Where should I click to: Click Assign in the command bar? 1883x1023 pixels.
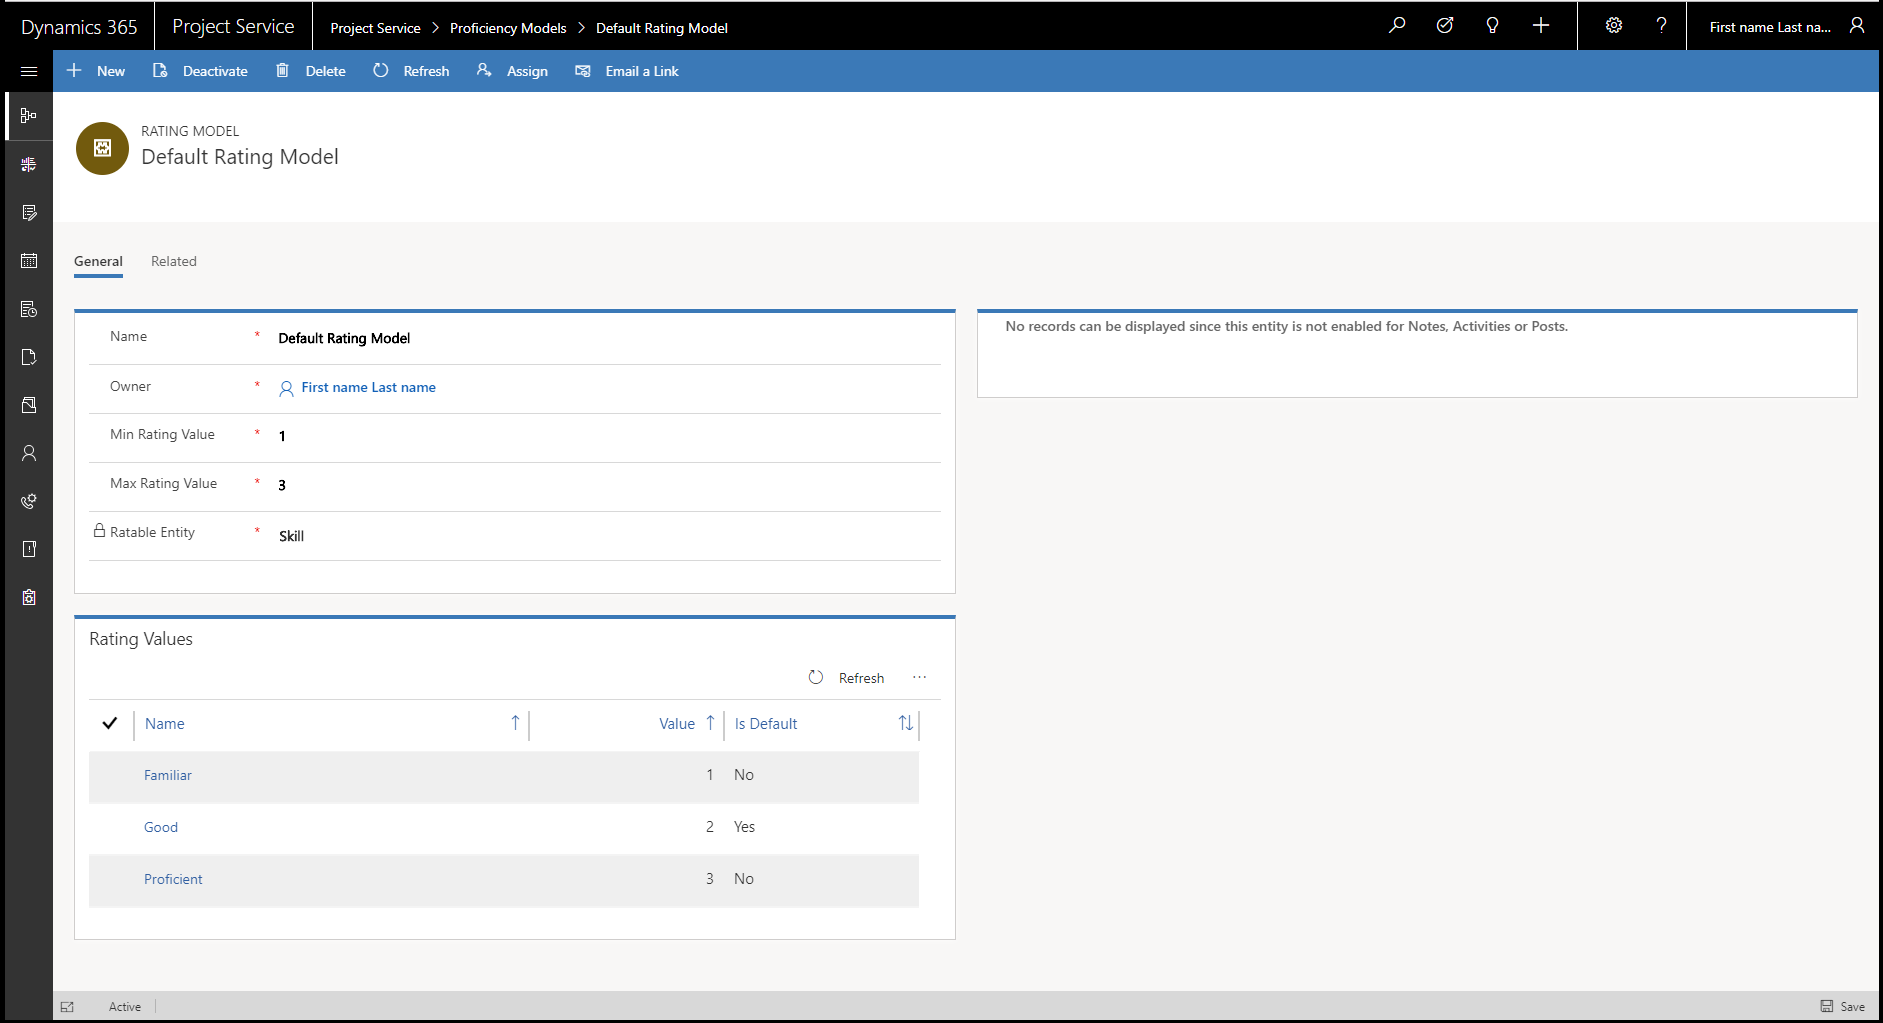(512, 71)
